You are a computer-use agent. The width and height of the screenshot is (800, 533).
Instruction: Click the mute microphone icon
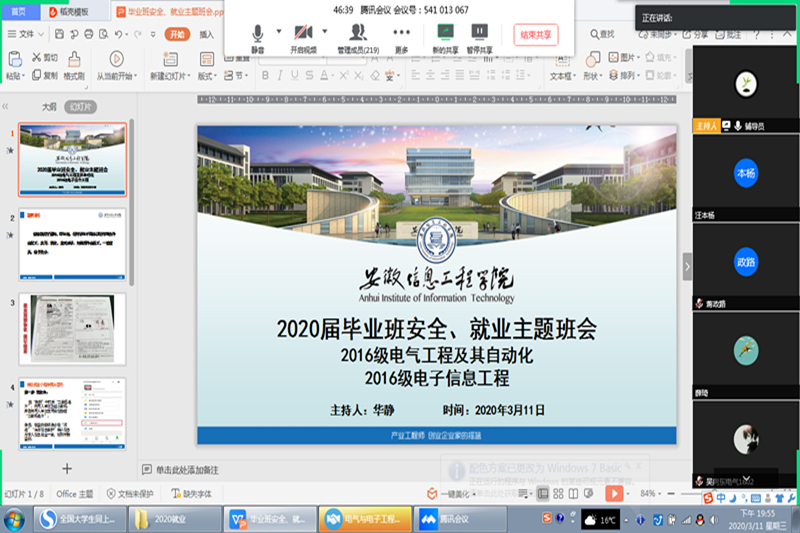coord(258,33)
